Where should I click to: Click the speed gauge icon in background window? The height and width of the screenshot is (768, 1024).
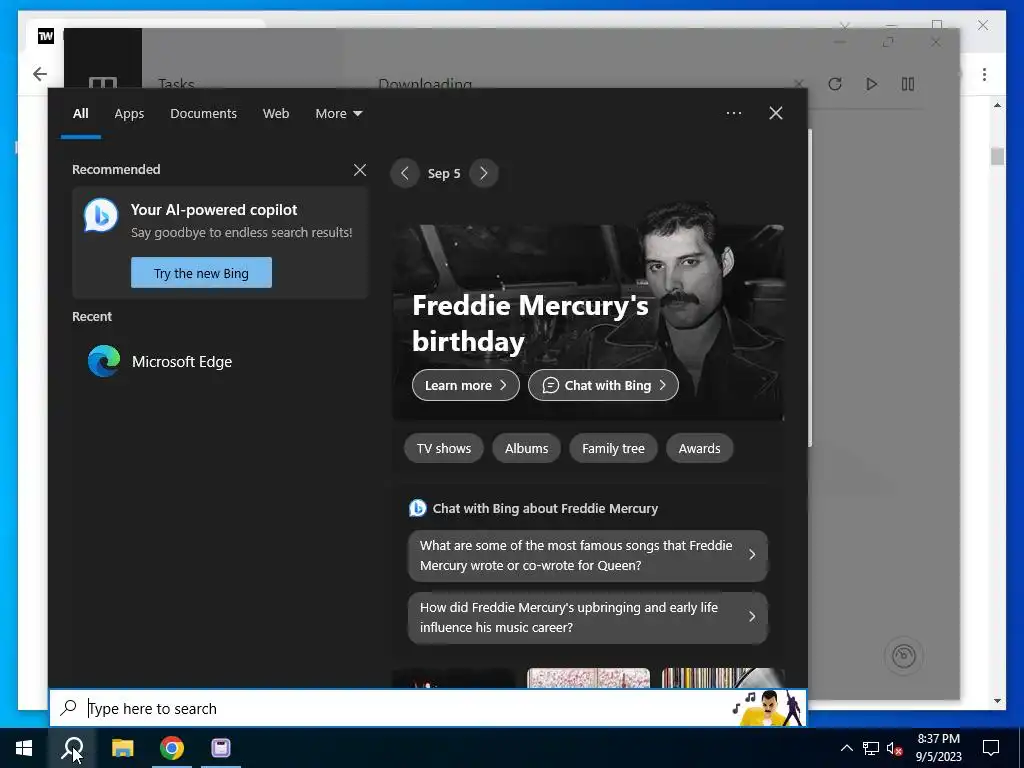click(904, 656)
